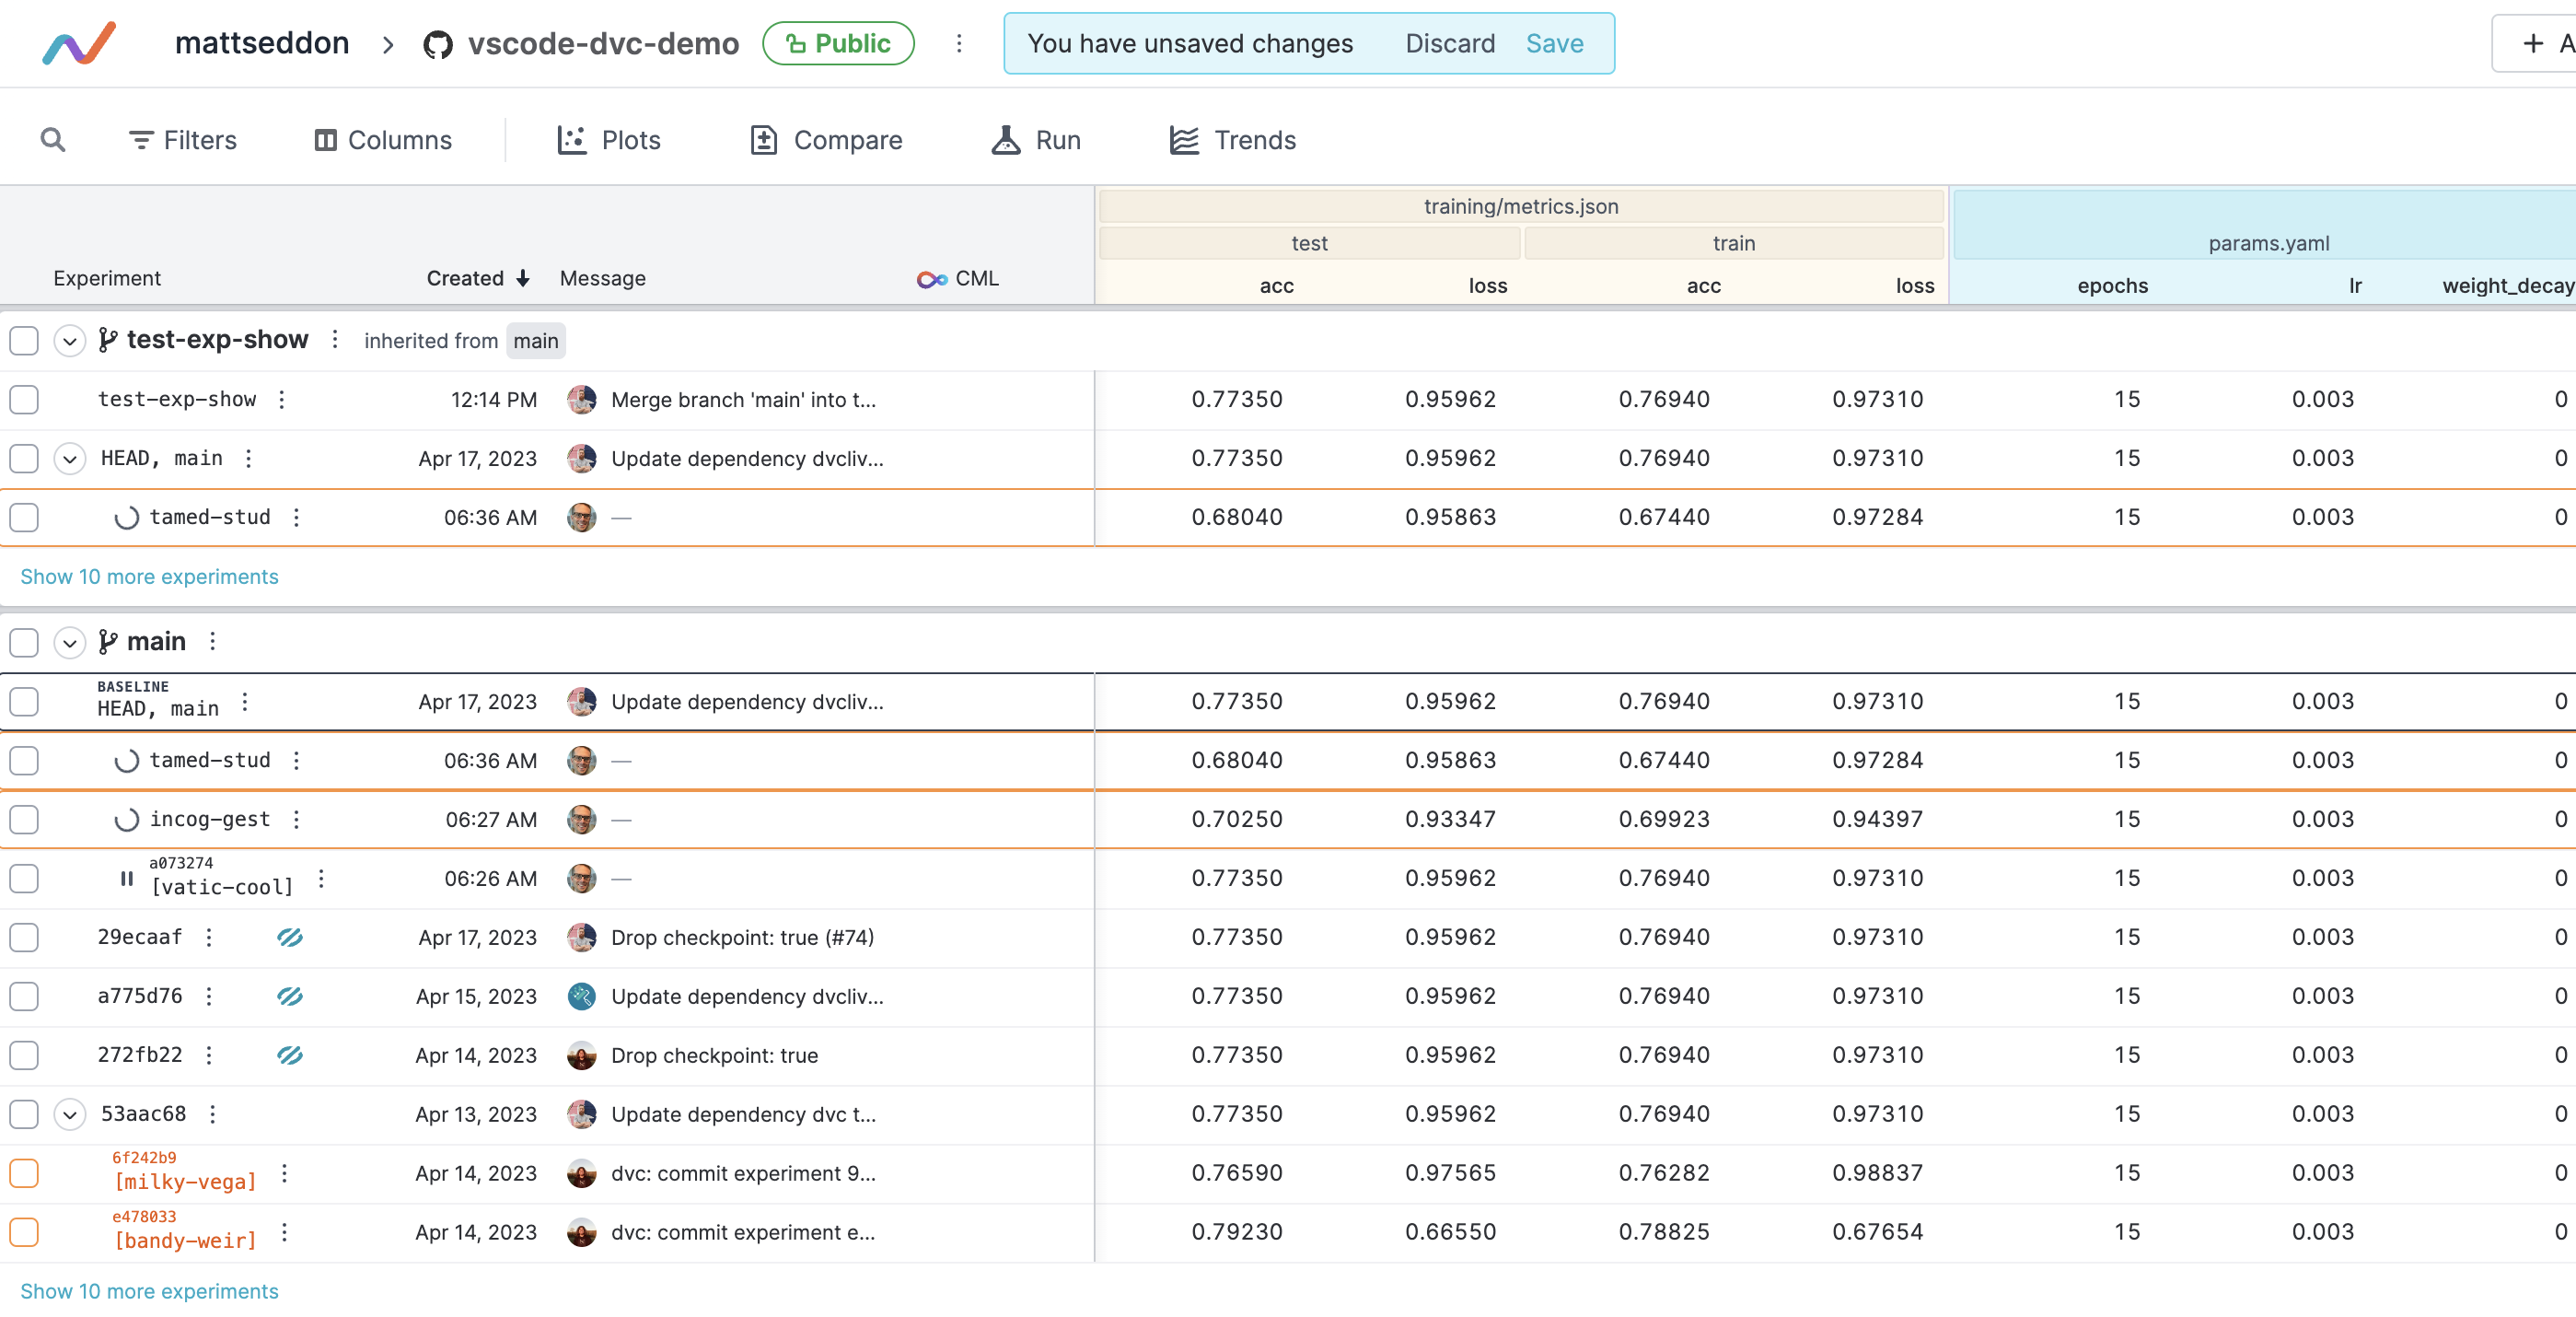Click the search magnifier icon

(52, 140)
